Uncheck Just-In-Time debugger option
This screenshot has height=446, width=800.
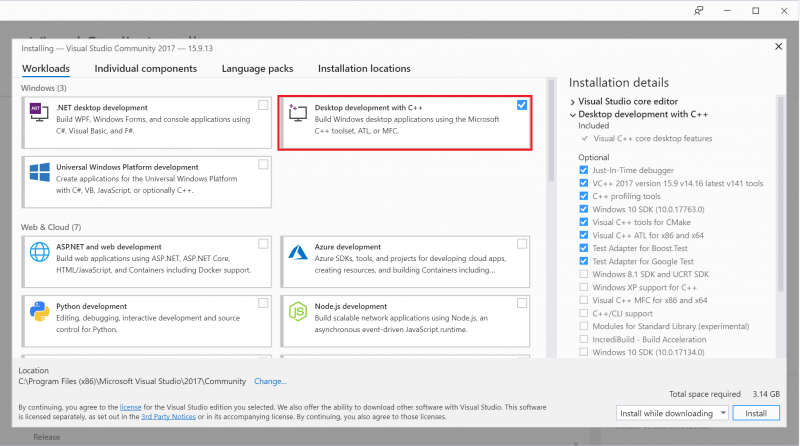pos(584,170)
